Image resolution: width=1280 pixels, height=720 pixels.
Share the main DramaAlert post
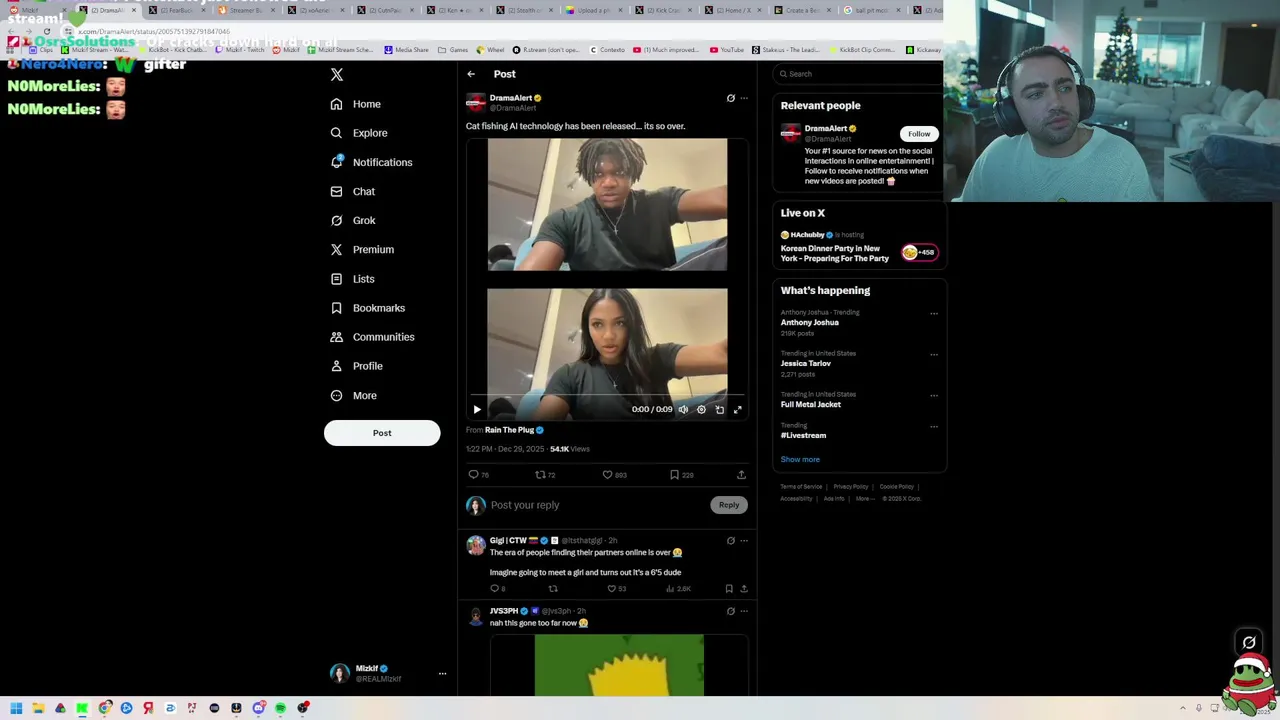(741, 475)
